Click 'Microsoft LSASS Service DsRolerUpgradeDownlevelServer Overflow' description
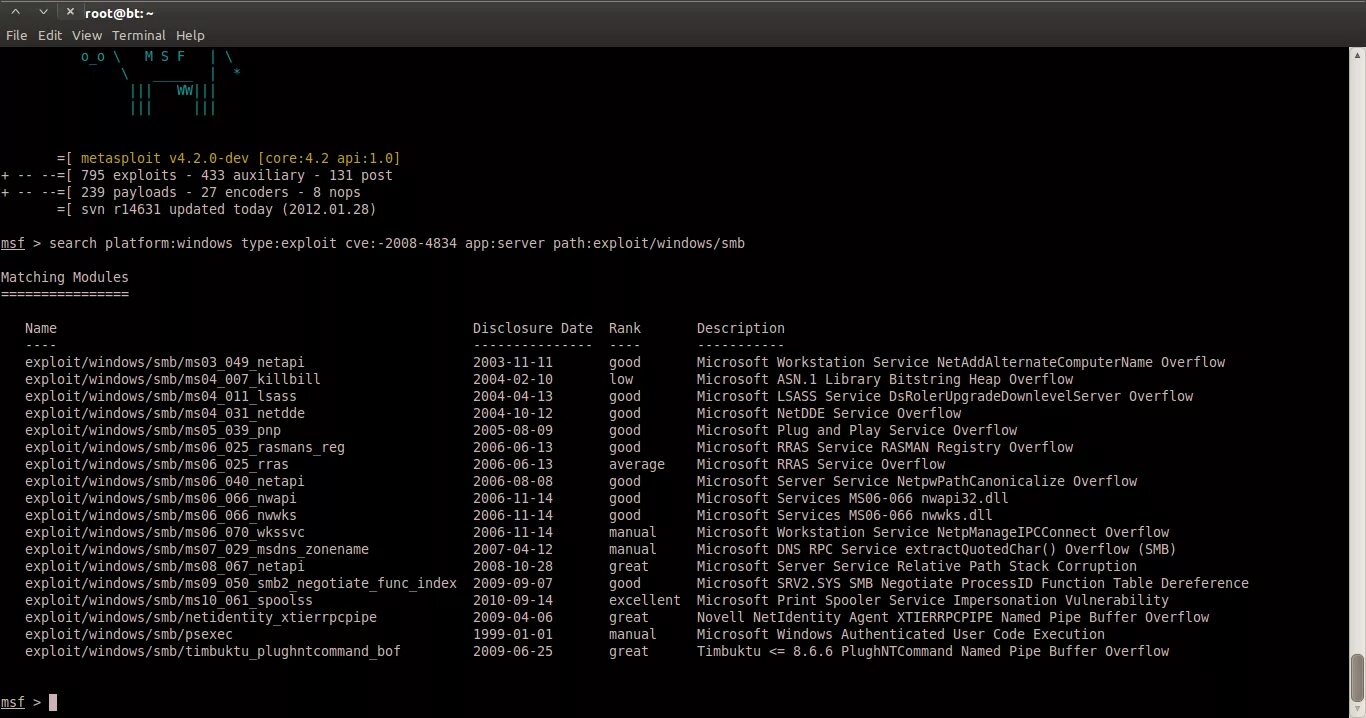Viewport: 1366px width, 718px height. tap(945, 396)
